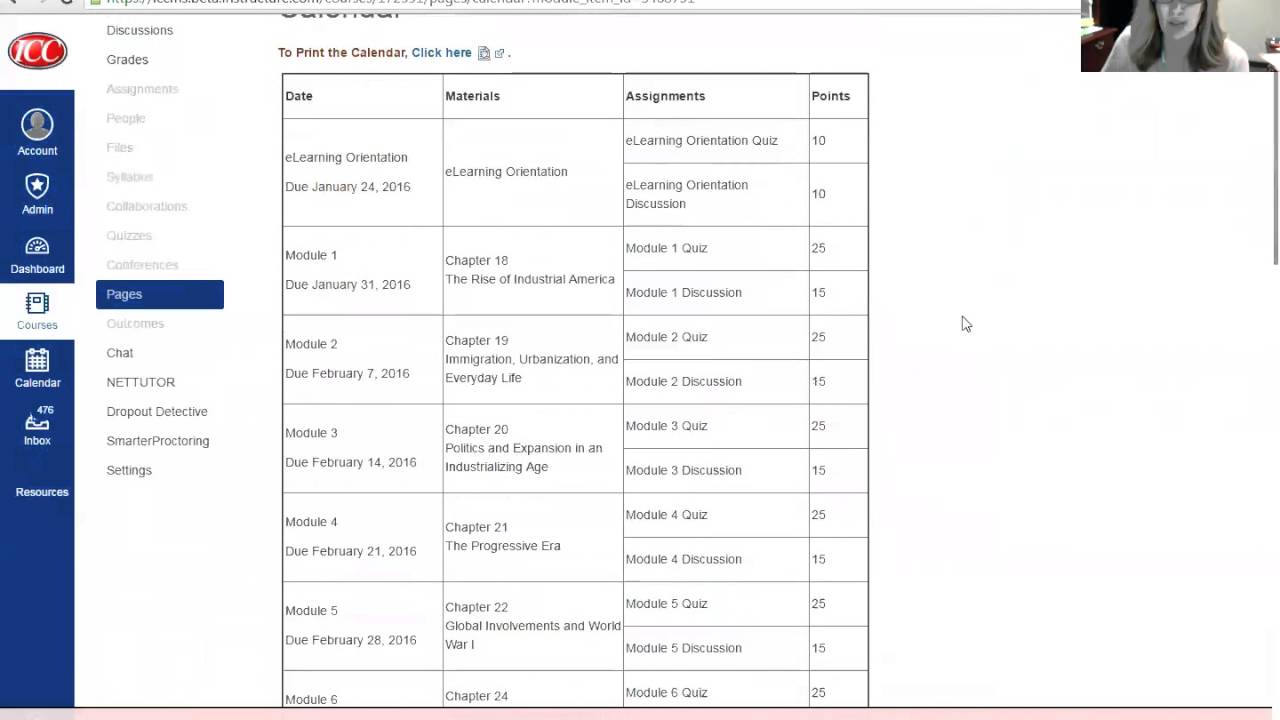Open Dropout Detective in the course menu
Image resolution: width=1280 pixels, height=720 pixels.
(x=157, y=411)
